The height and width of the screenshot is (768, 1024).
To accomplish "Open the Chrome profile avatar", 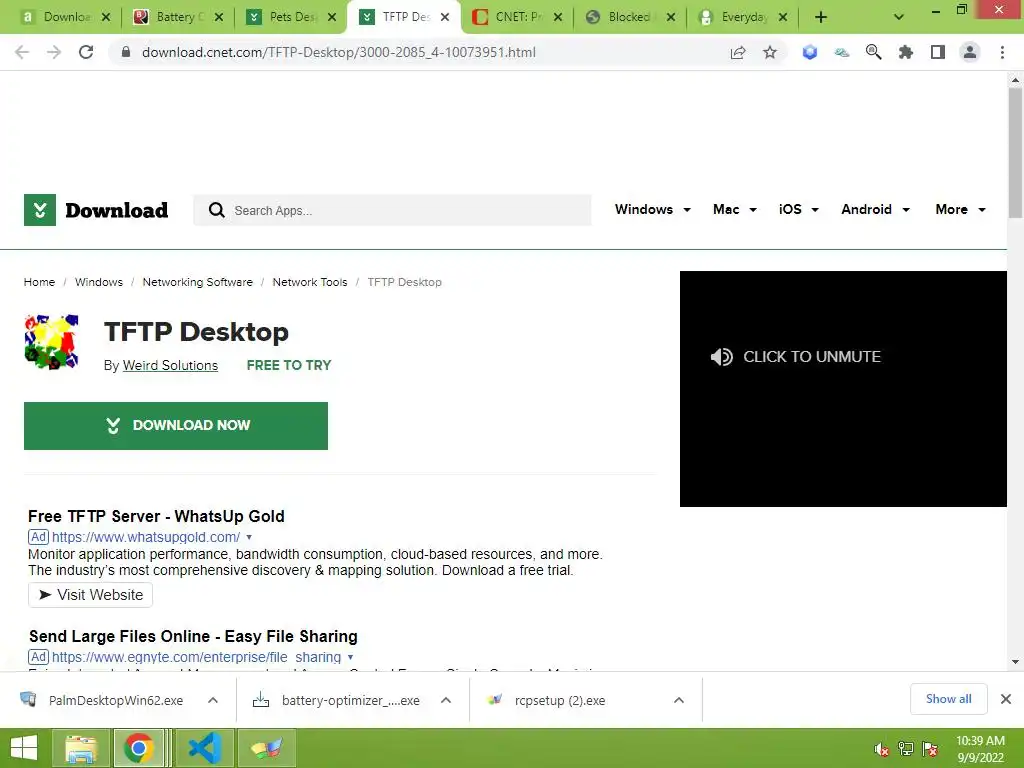I will (970, 52).
